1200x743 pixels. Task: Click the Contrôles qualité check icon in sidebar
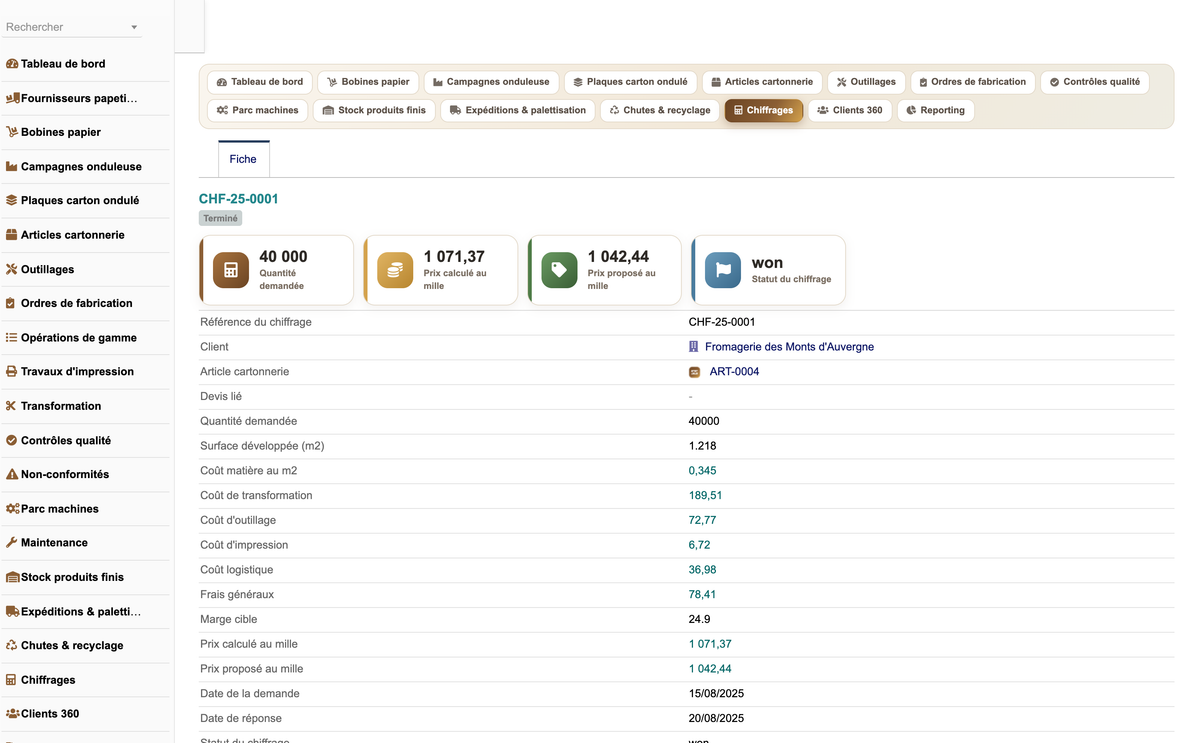coord(12,440)
